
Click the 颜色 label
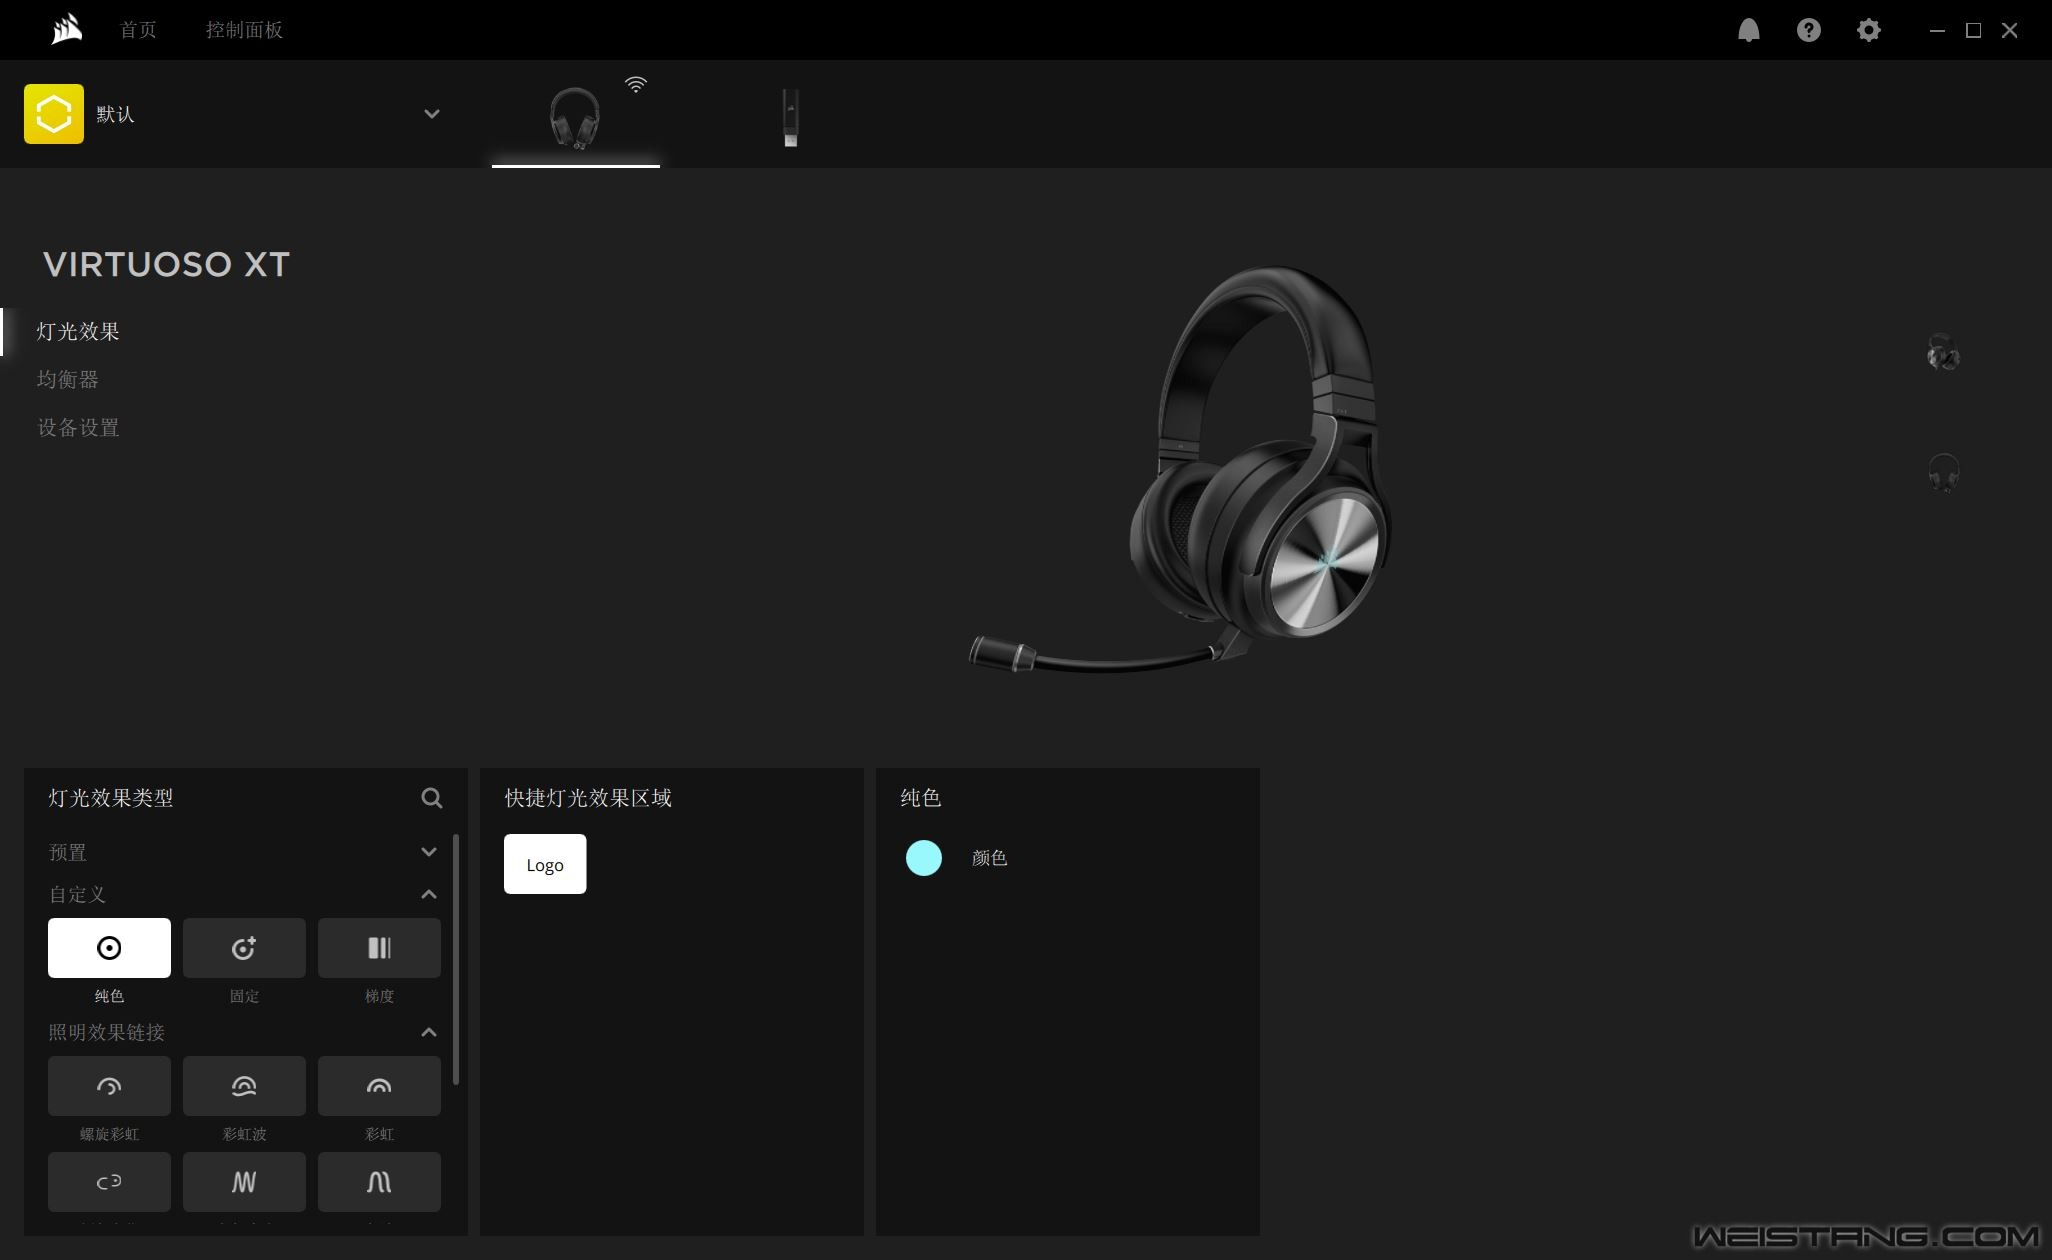point(989,858)
